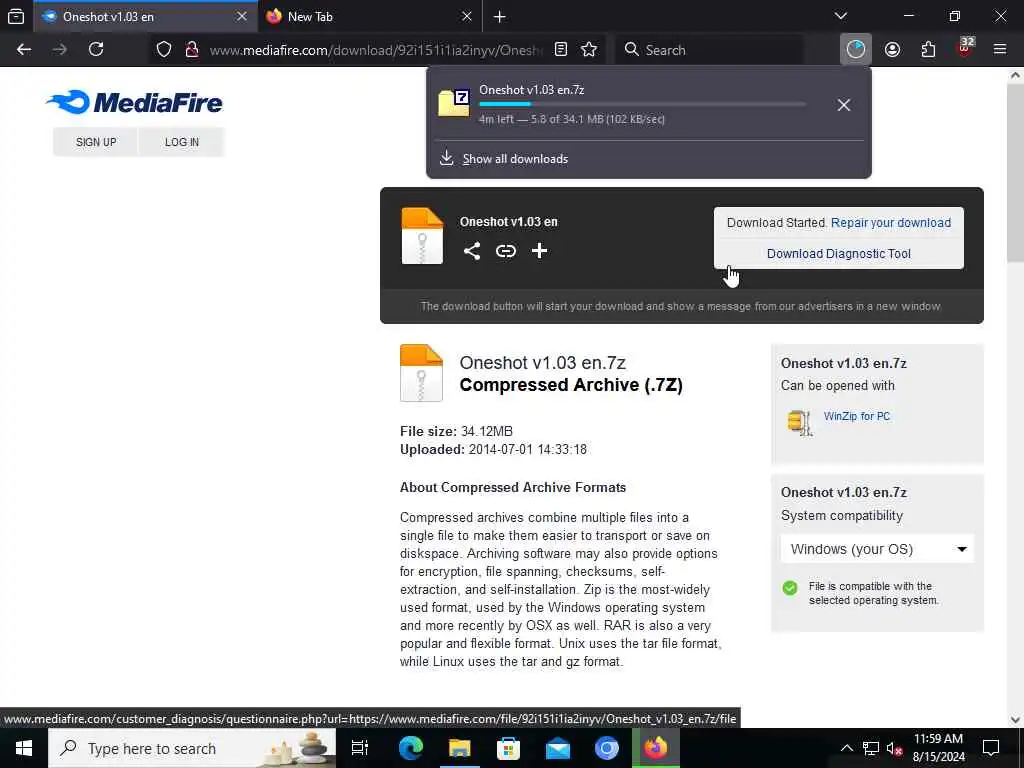Open Task View on the taskbar

click(360, 748)
